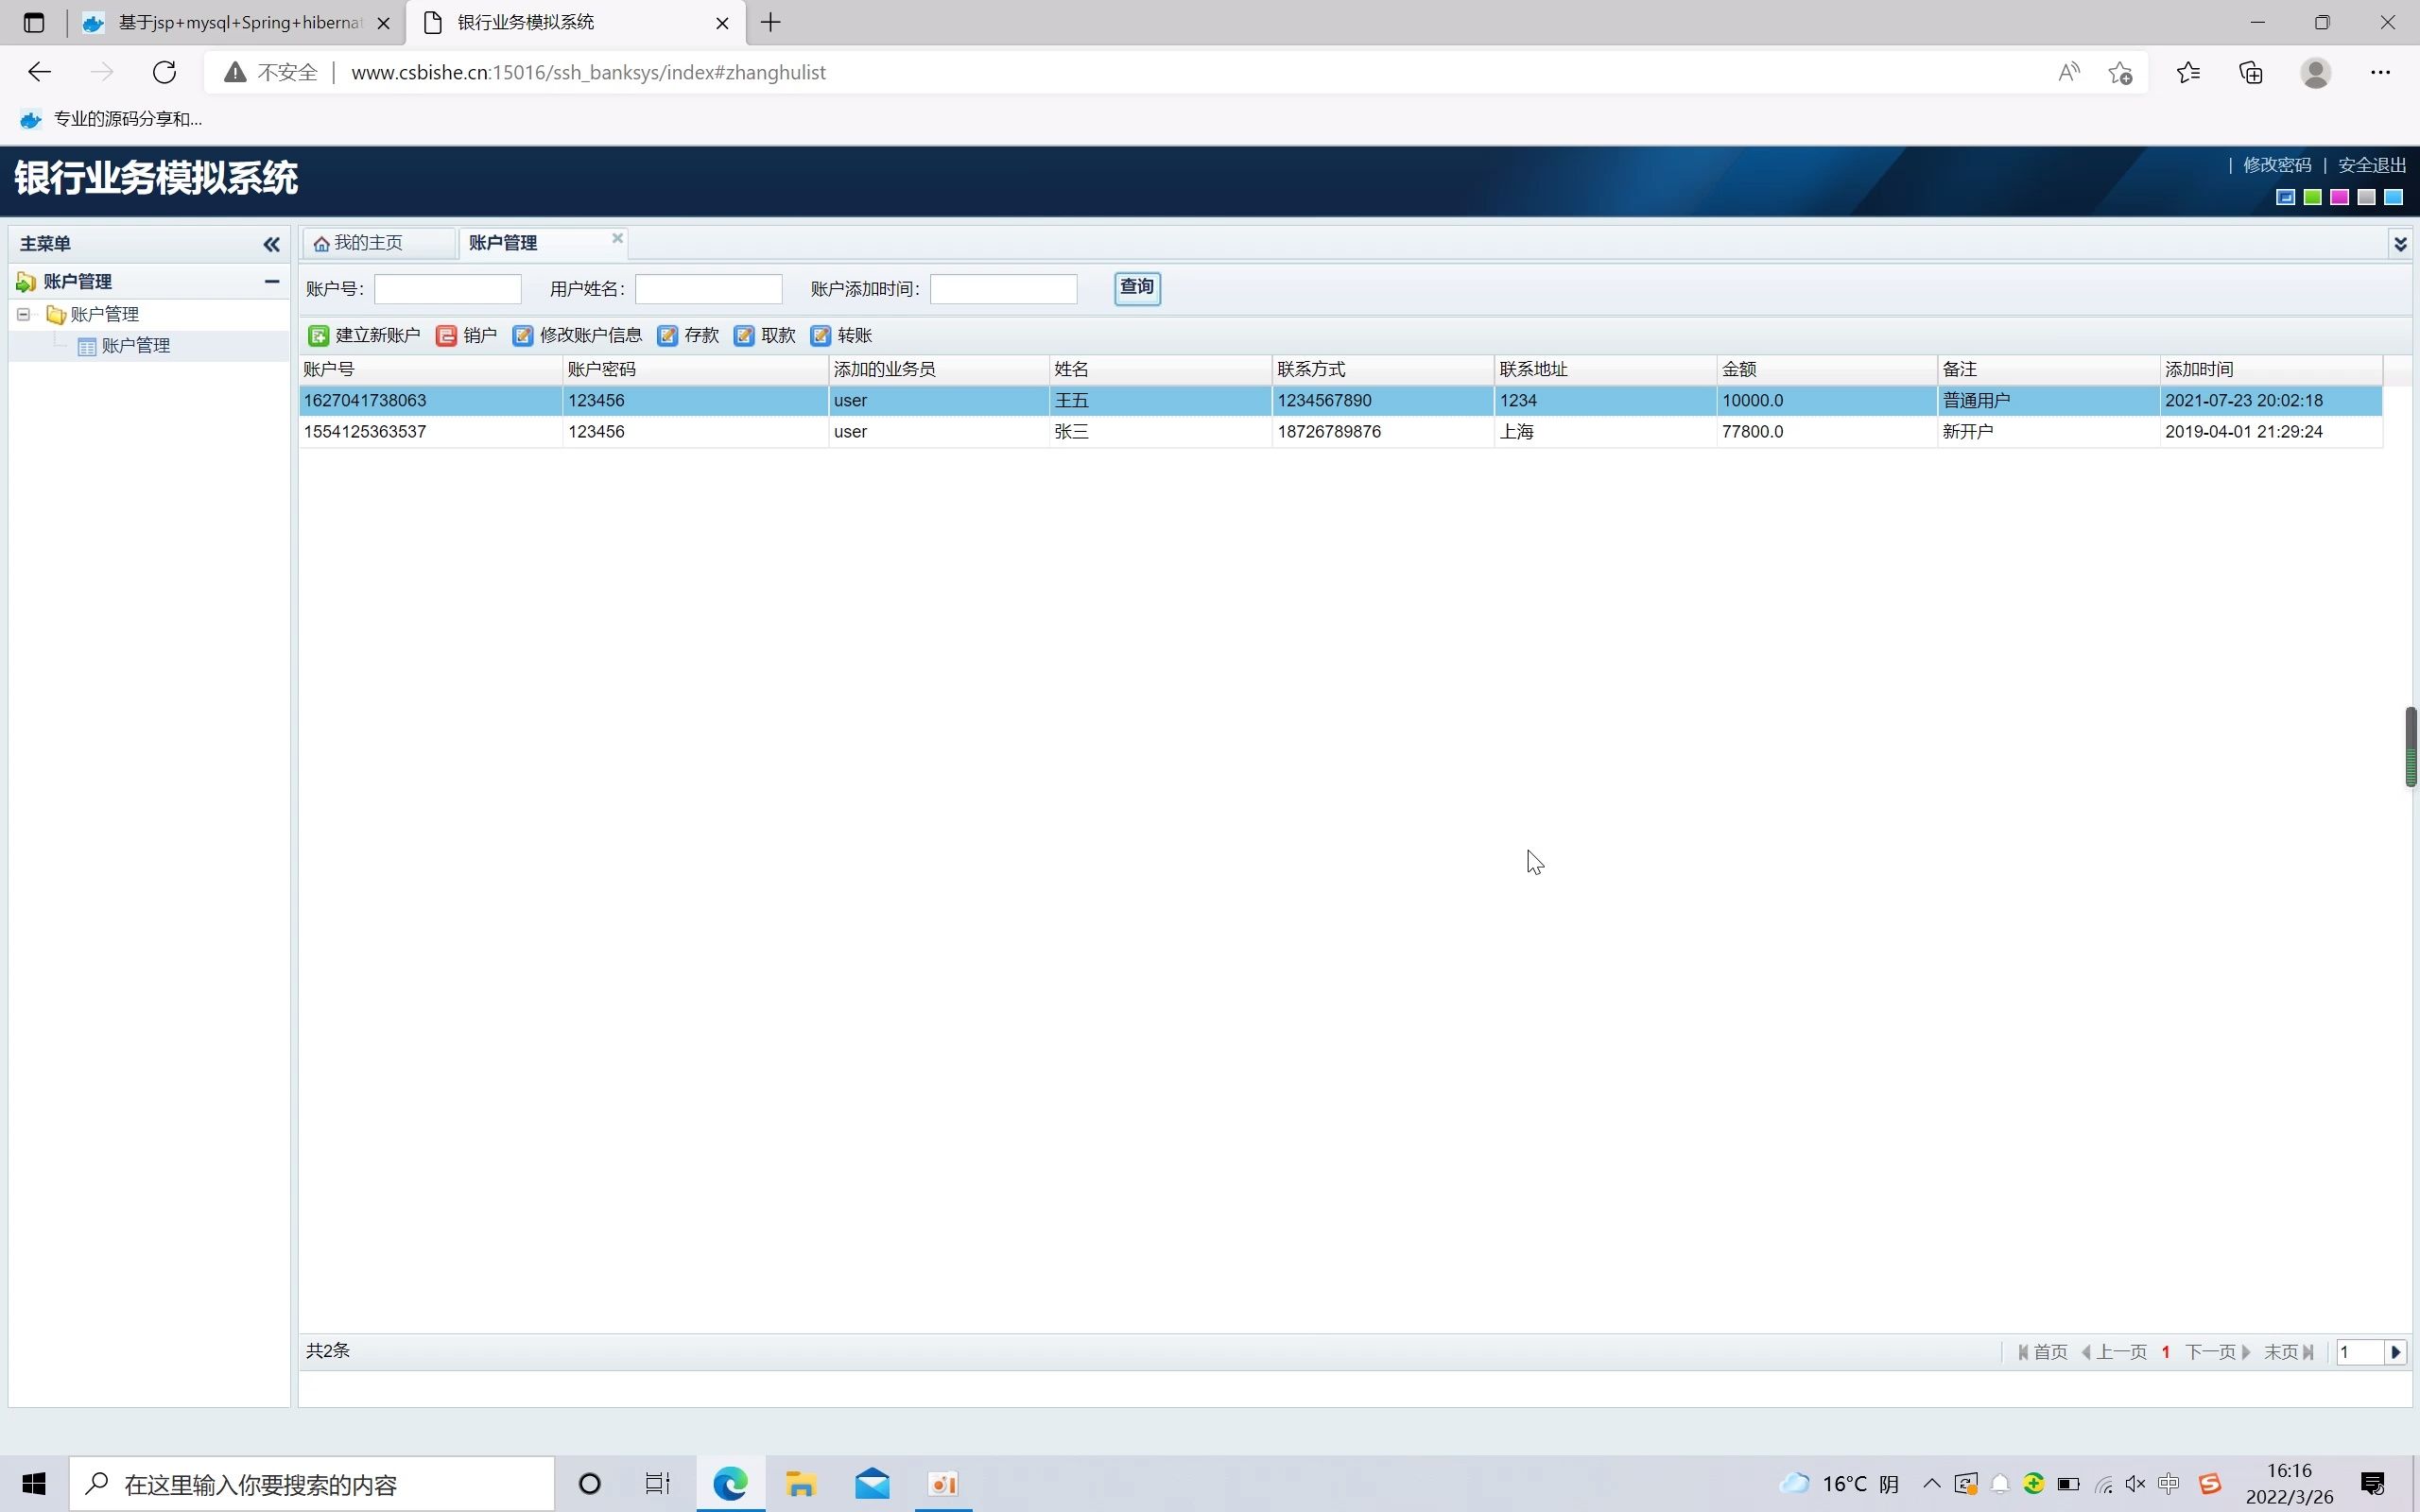Image resolution: width=2420 pixels, height=1512 pixels.
Task: Click 转账 (transfer) toolbar button
Action: click(x=842, y=335)
